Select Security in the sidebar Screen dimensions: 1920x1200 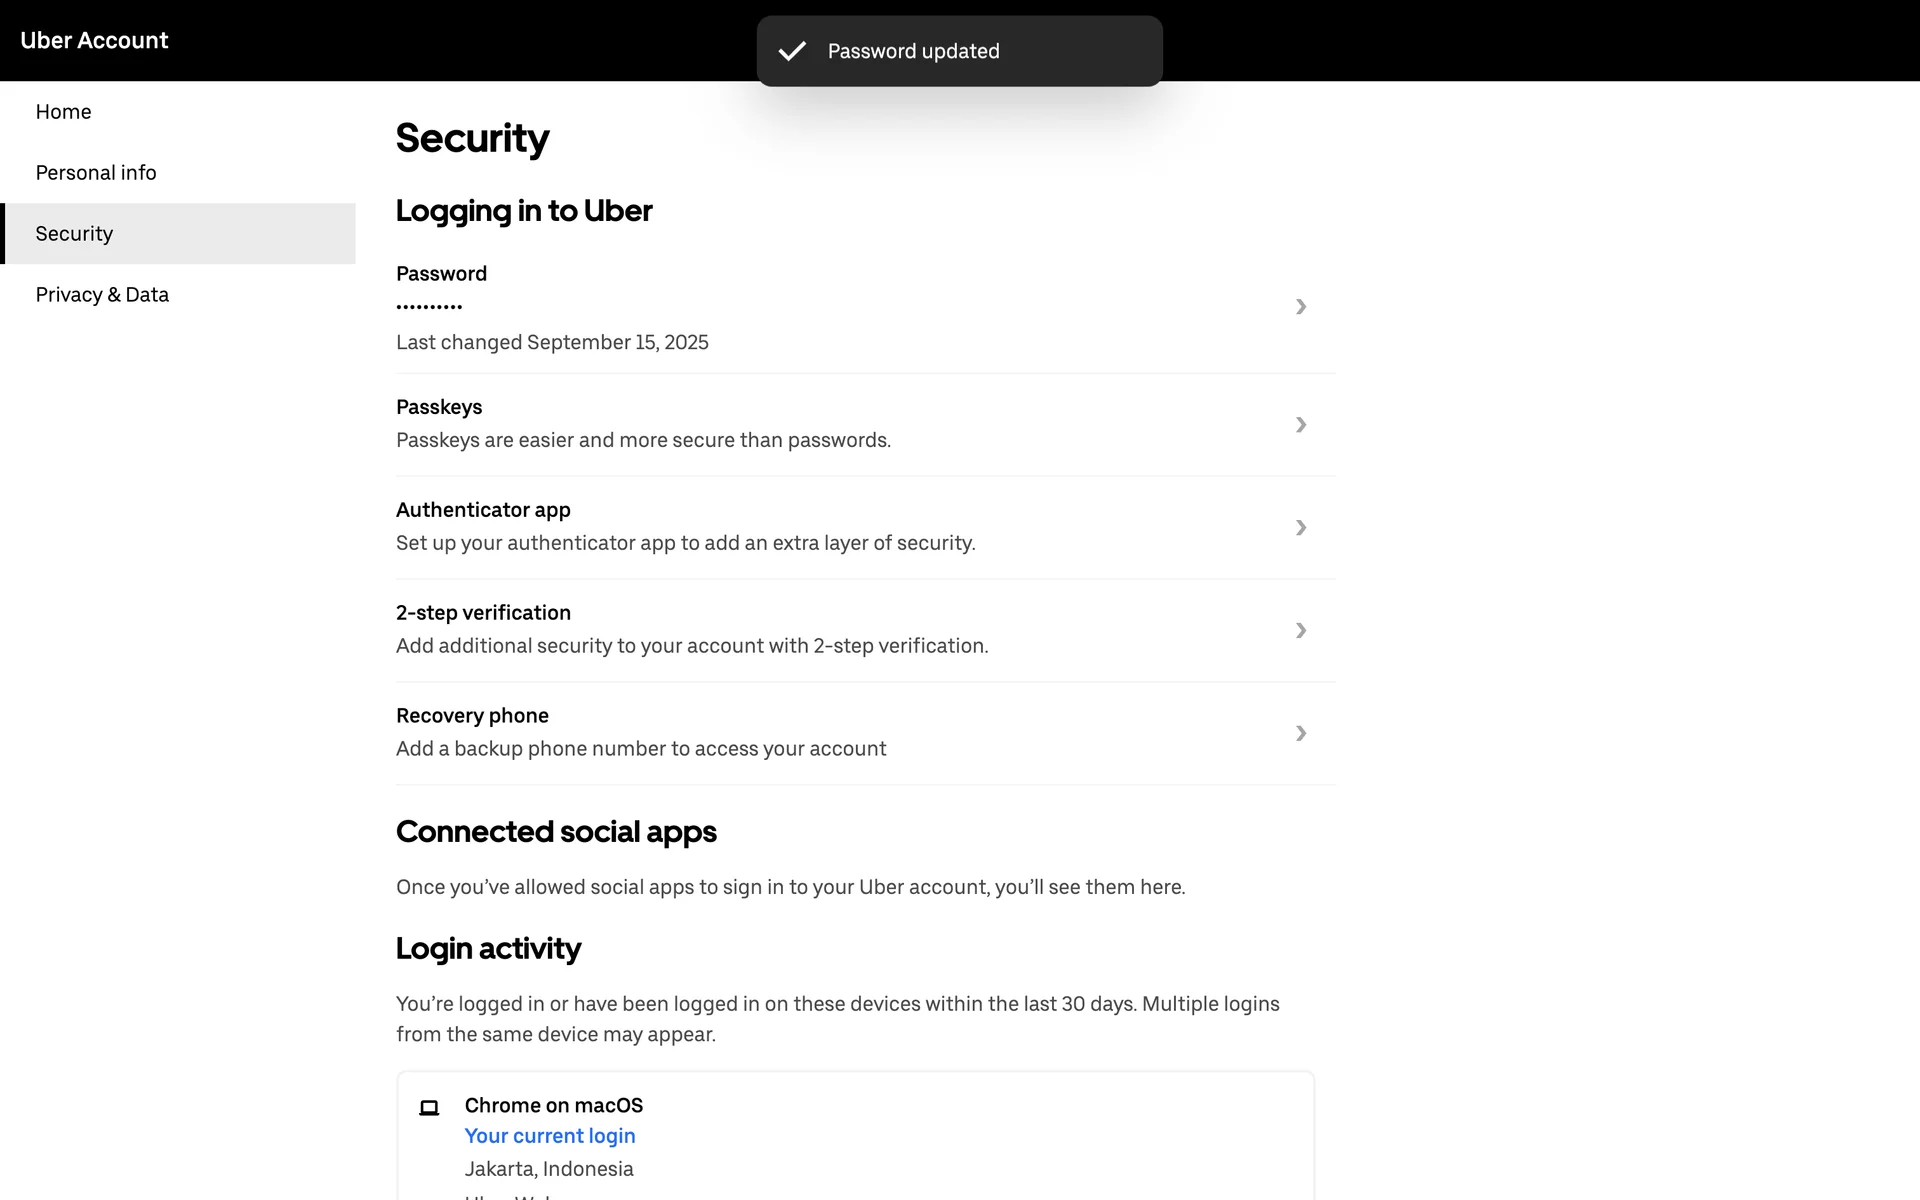pyautogui.click(x=75, y=234)
